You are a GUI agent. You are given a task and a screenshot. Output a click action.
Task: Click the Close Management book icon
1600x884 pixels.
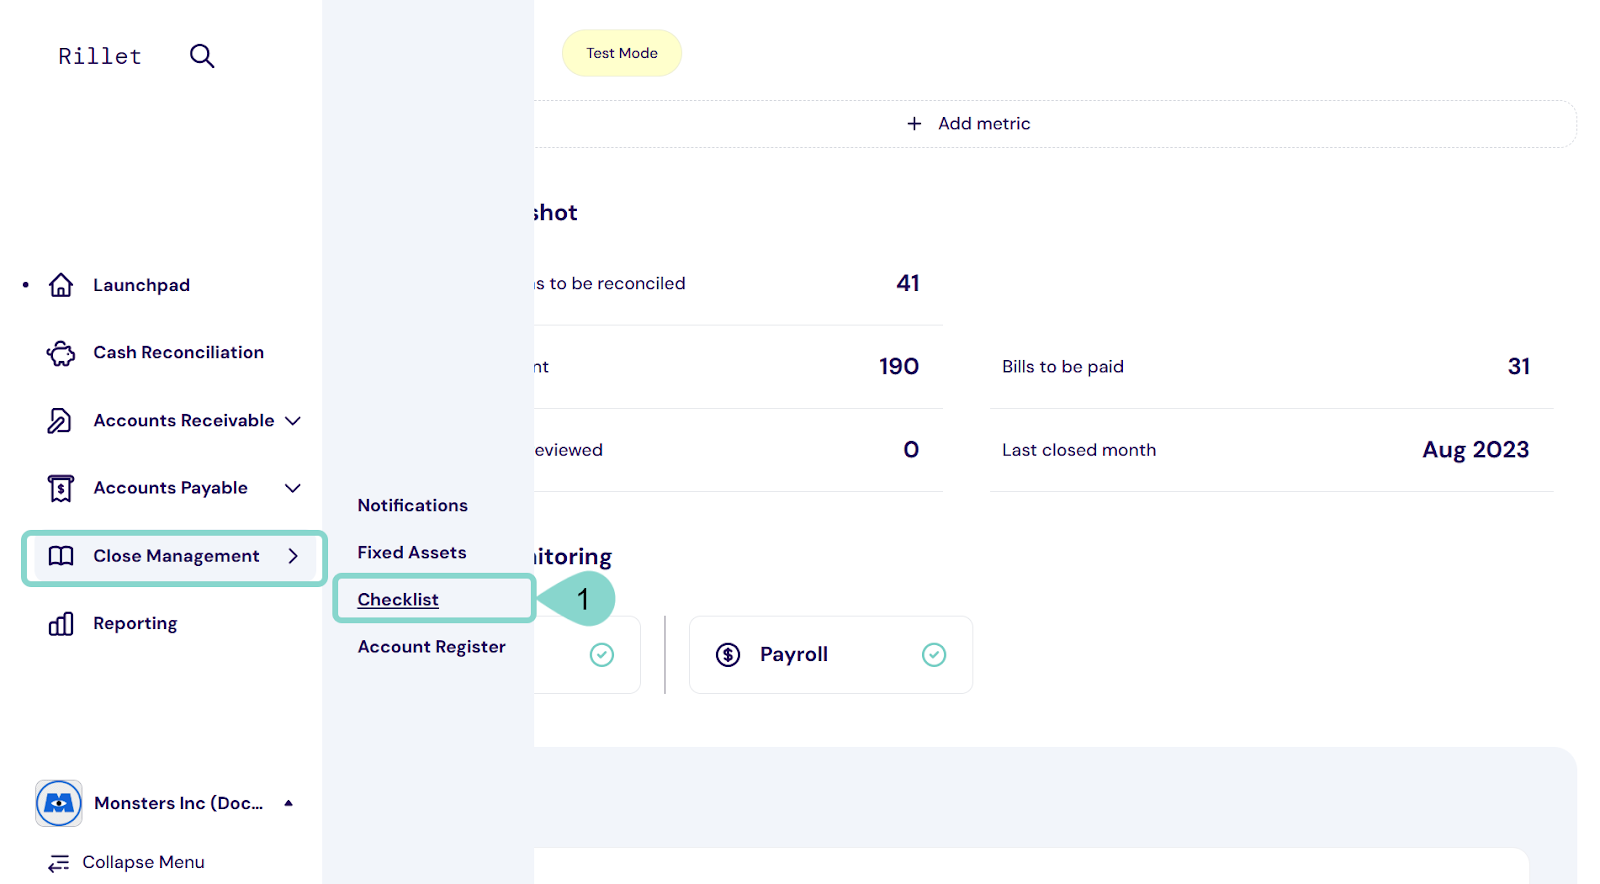pos(61,556)
